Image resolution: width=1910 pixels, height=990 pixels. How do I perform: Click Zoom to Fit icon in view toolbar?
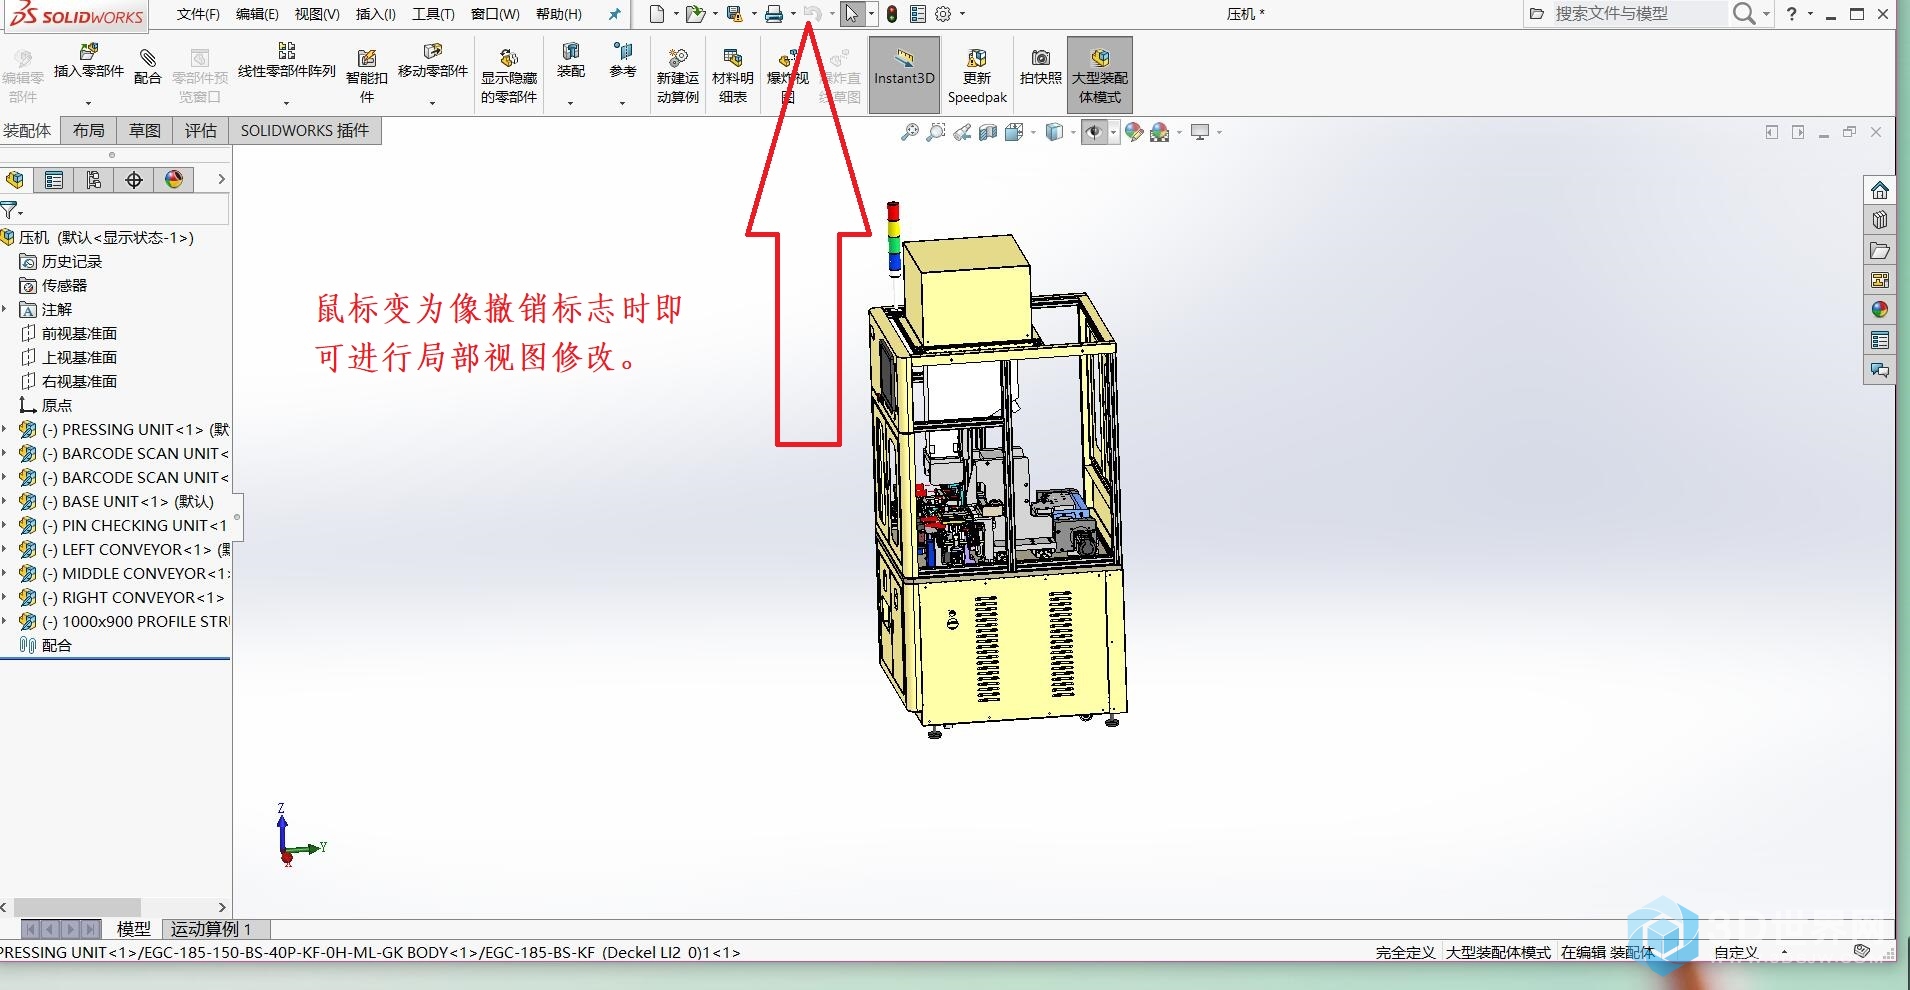pyautogui.click(x=909, y=132)
